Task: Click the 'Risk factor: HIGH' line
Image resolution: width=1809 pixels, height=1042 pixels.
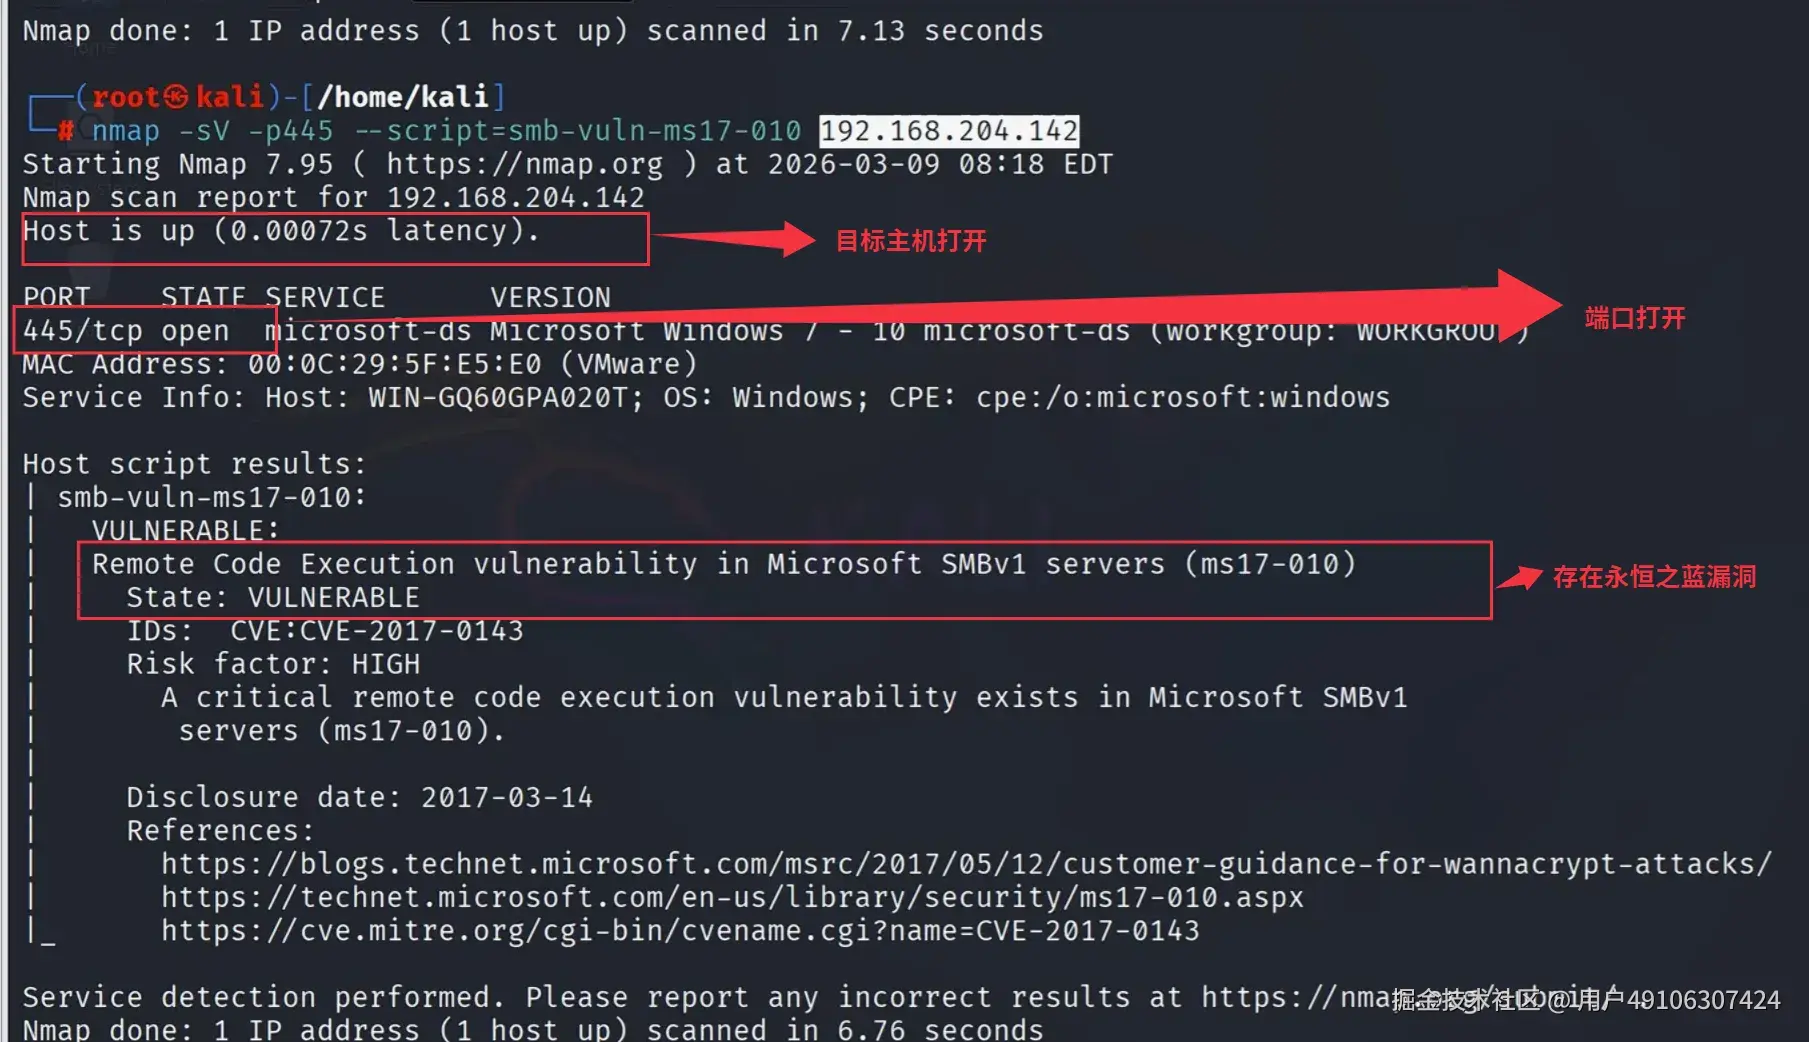Action: coord(272,664)
